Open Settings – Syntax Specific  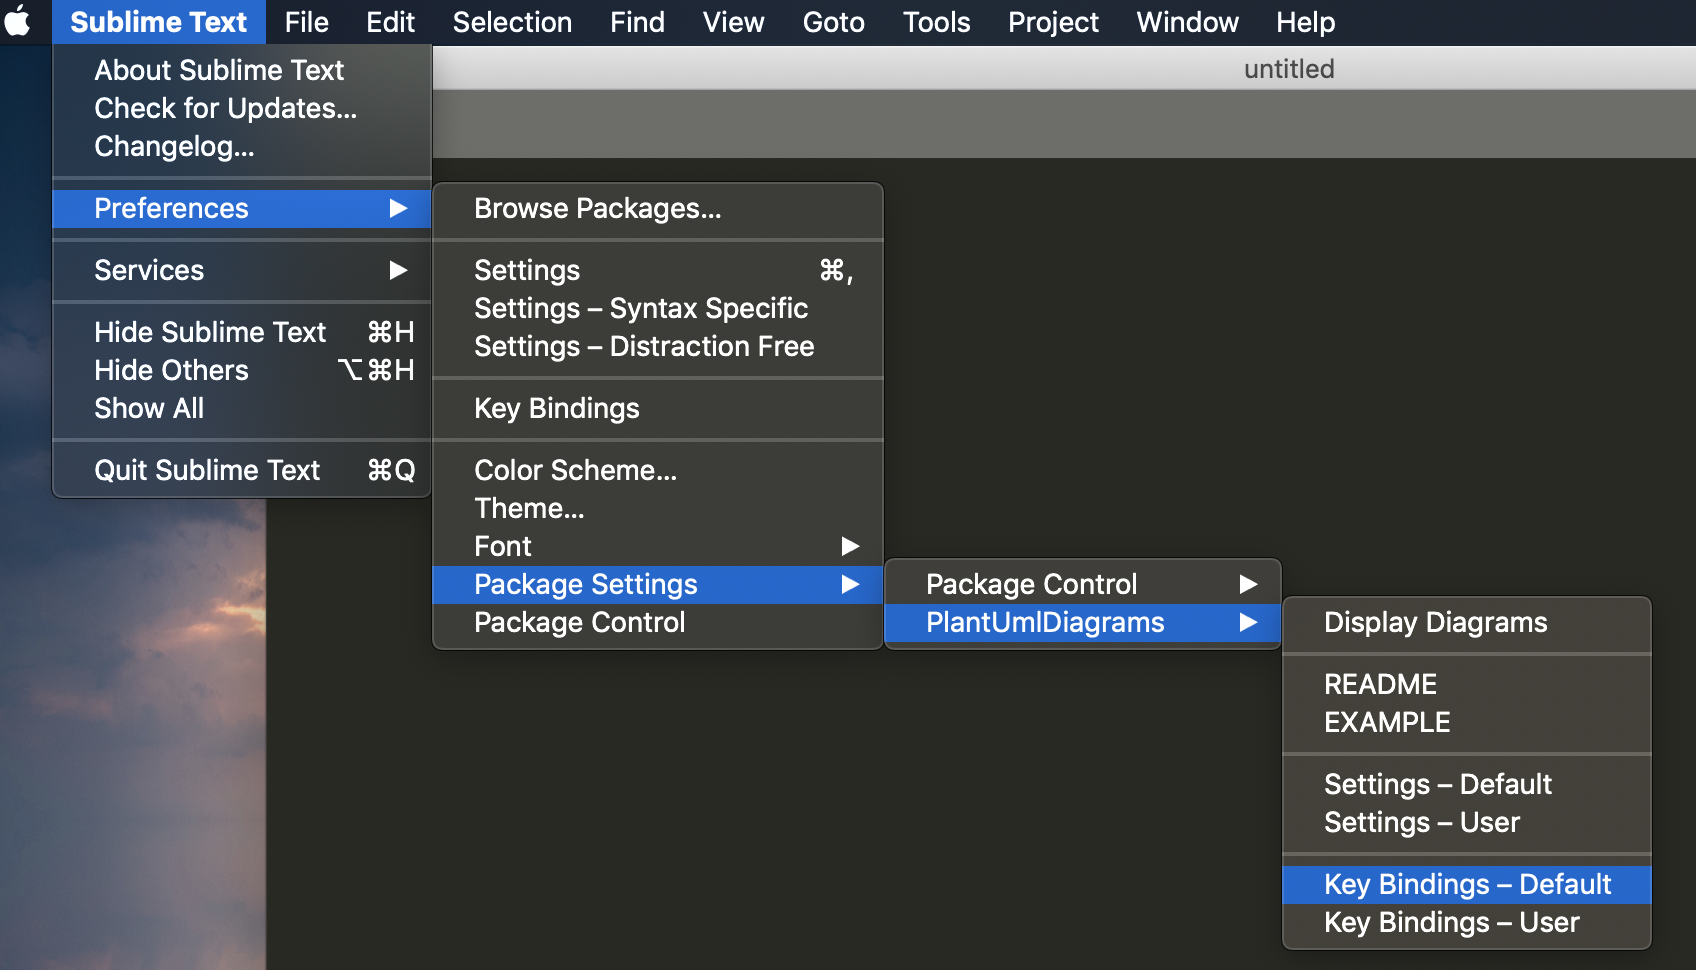[640, 309]
